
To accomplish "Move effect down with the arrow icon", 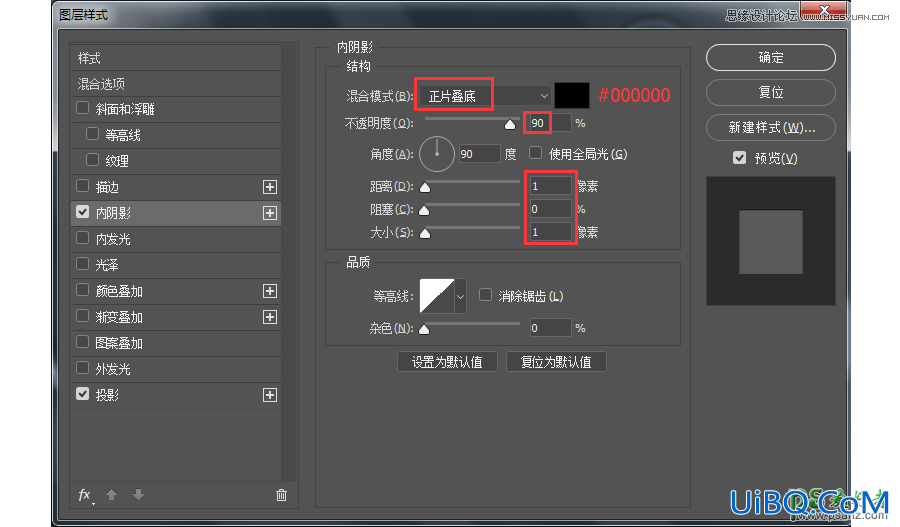I will point(138,494).
